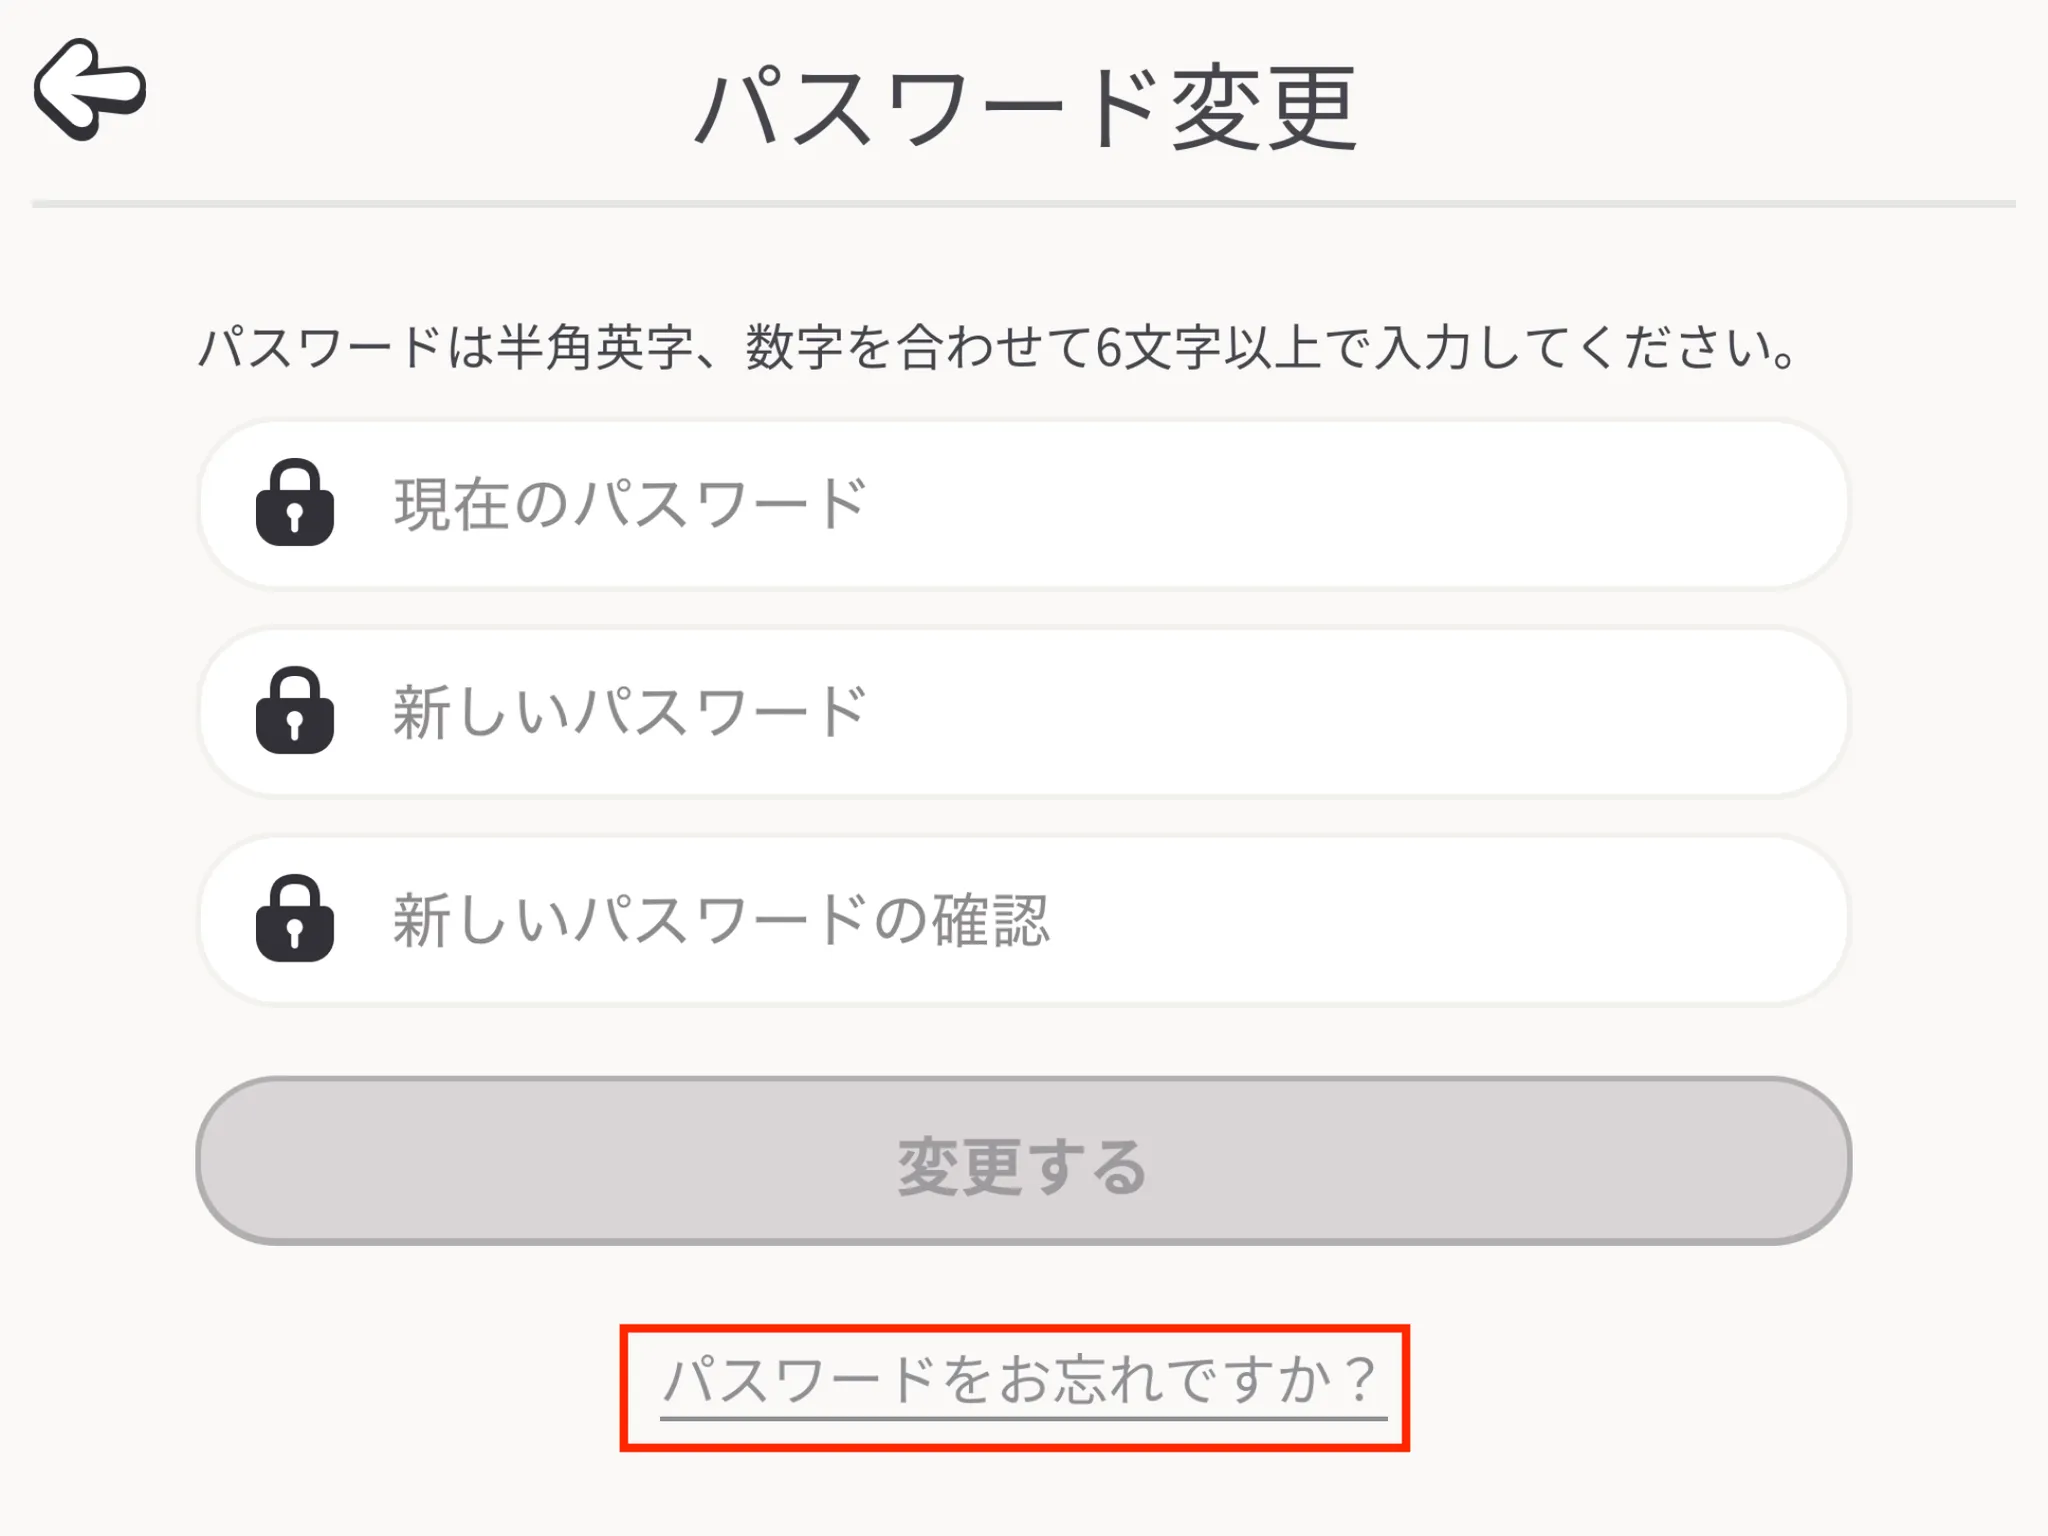Click the empty right end of current password field
2048x1536 pixels.
pyautogui.click(x=1600, y=503)
